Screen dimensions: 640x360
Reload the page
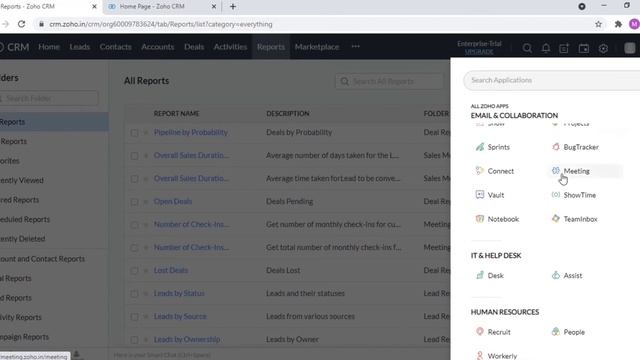click(x=22, y=24)
